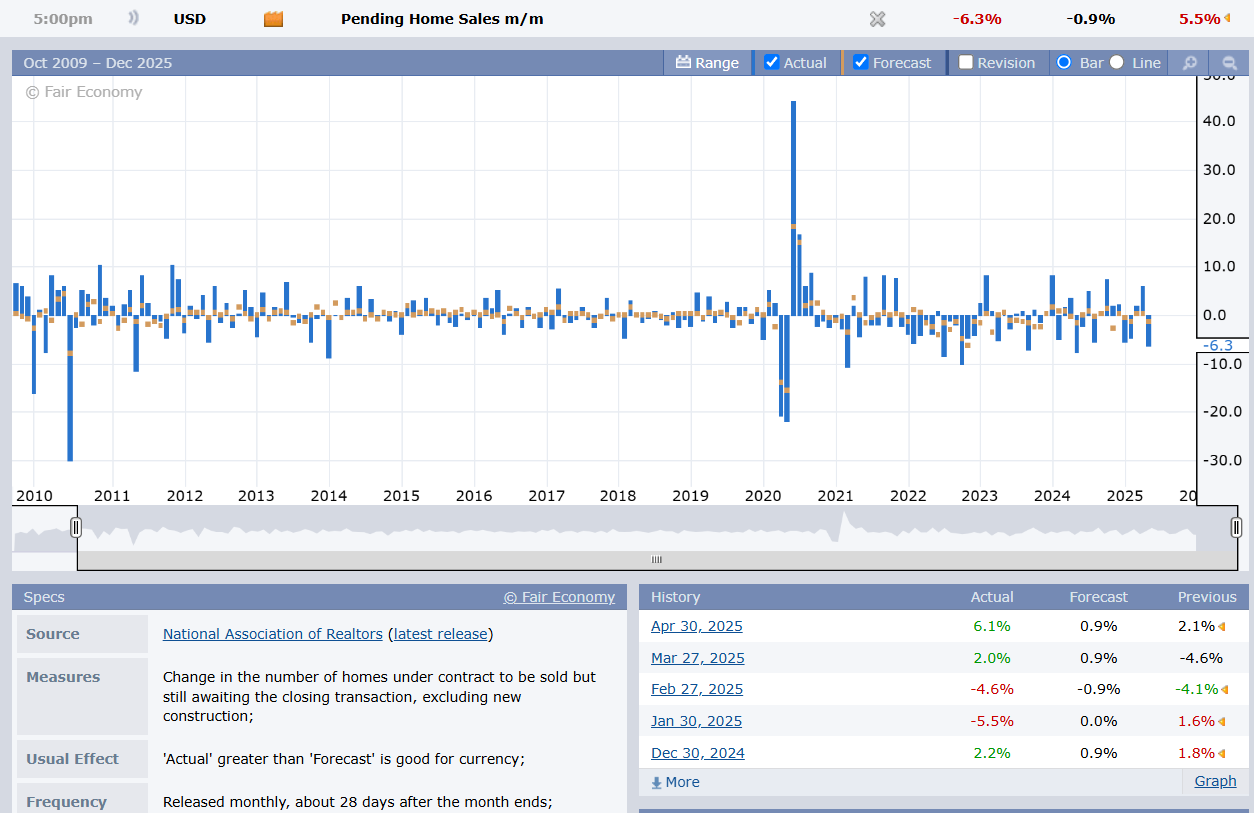Click revision arrow beside 1.8% previous value
The width and height of the screenshot is (1254, 813).
coord(1222,754)
